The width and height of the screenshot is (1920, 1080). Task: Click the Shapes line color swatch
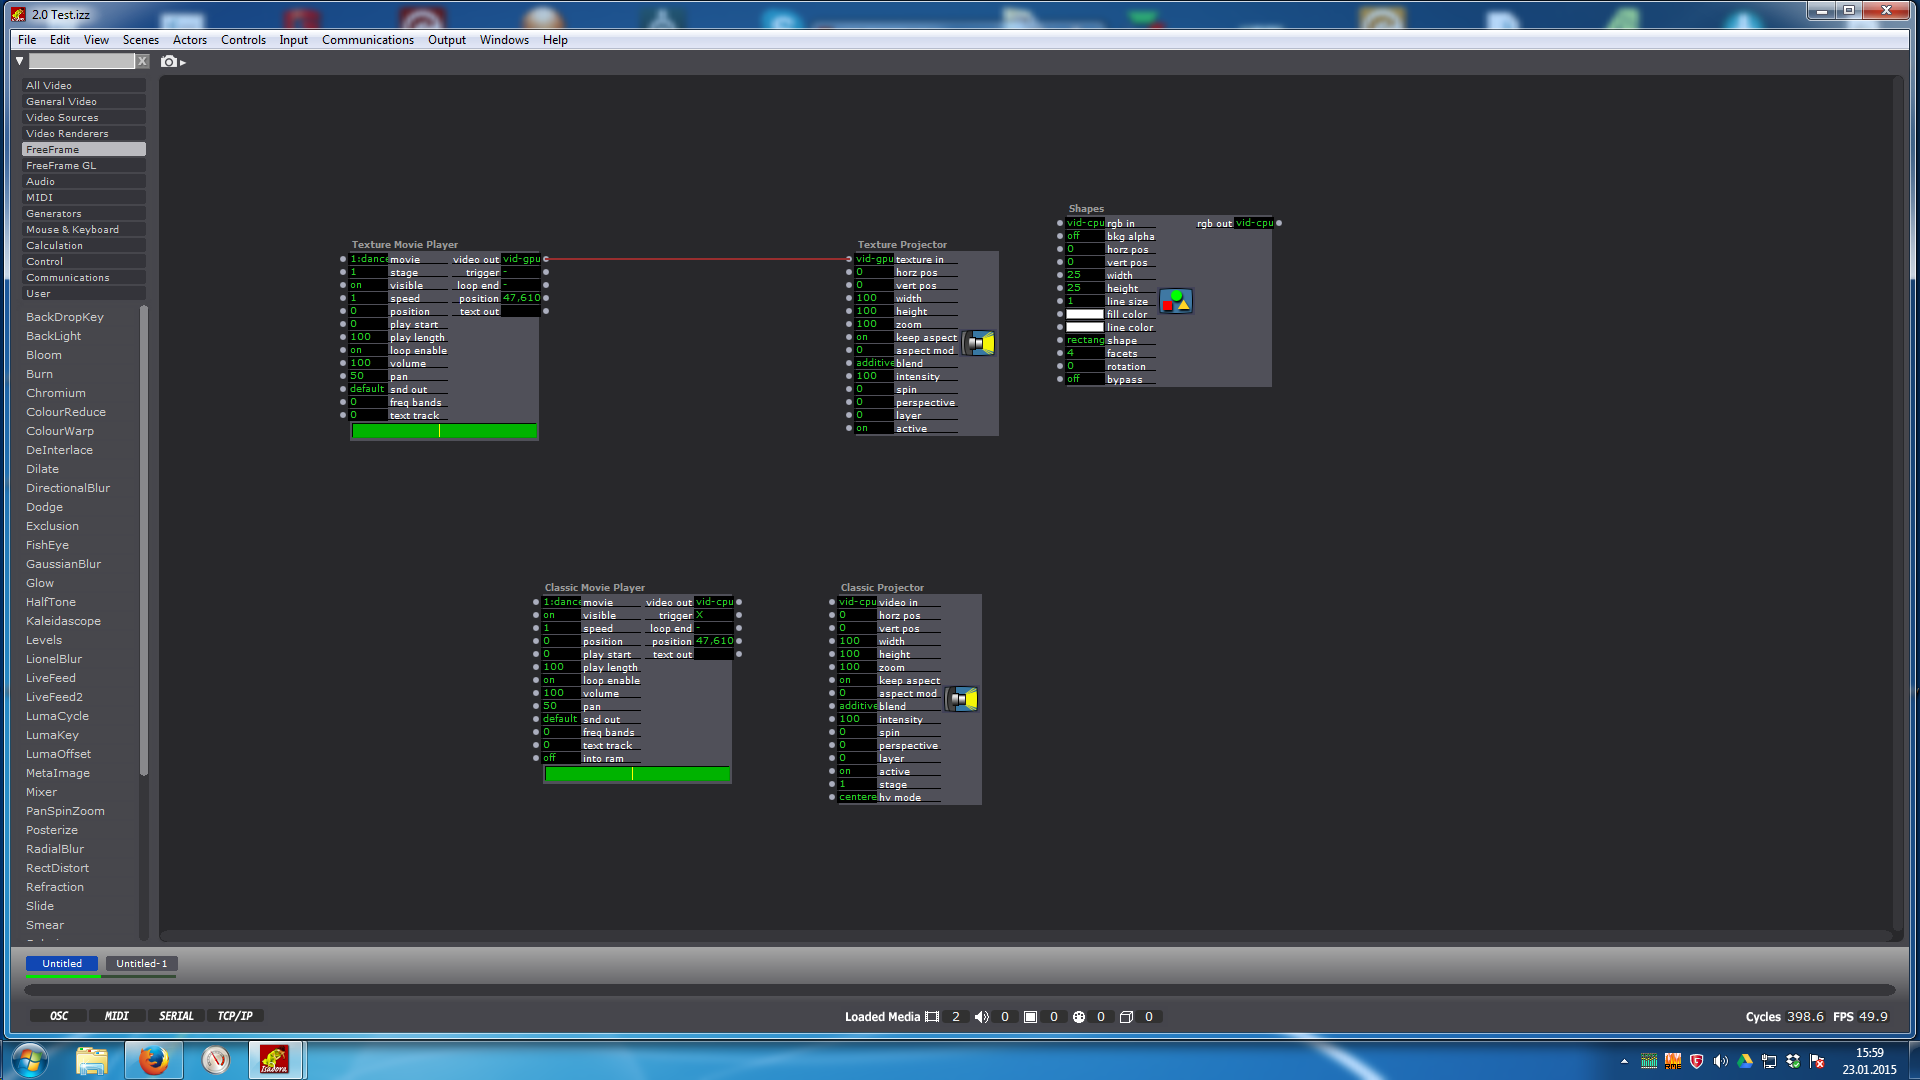(x=1085, y=327)
